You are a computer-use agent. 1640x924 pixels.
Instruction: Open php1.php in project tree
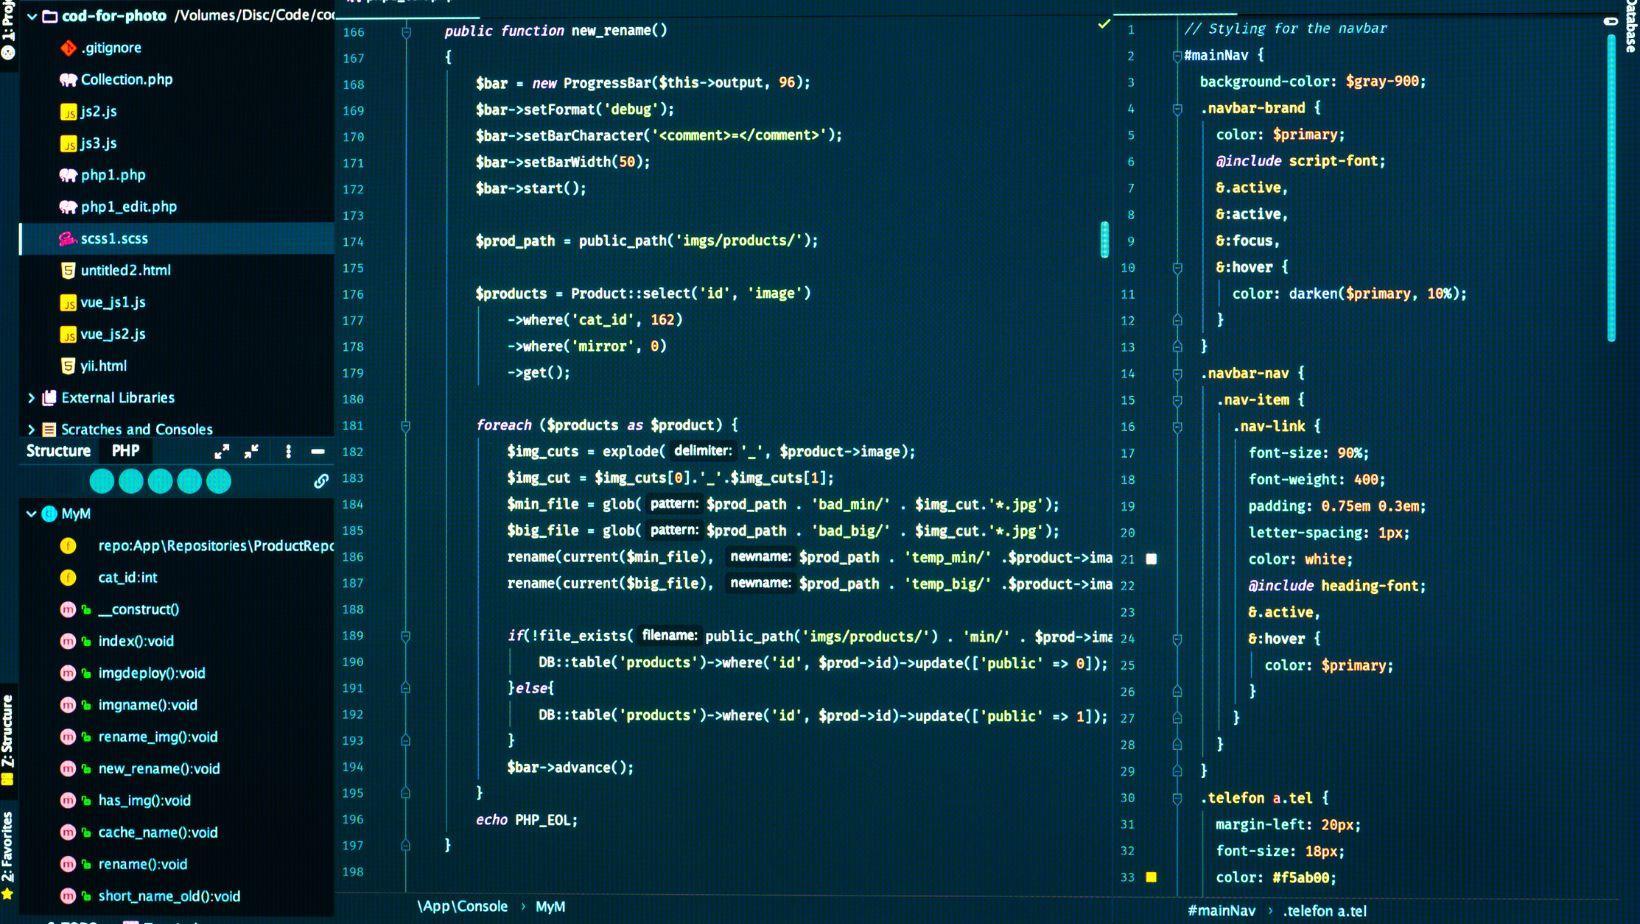tap(113, 175)
